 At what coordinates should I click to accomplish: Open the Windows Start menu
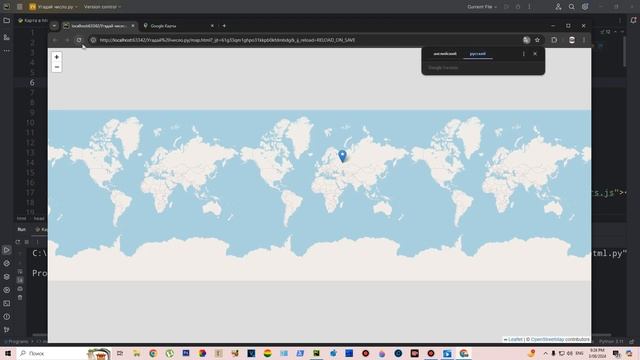tap(8, 353)
